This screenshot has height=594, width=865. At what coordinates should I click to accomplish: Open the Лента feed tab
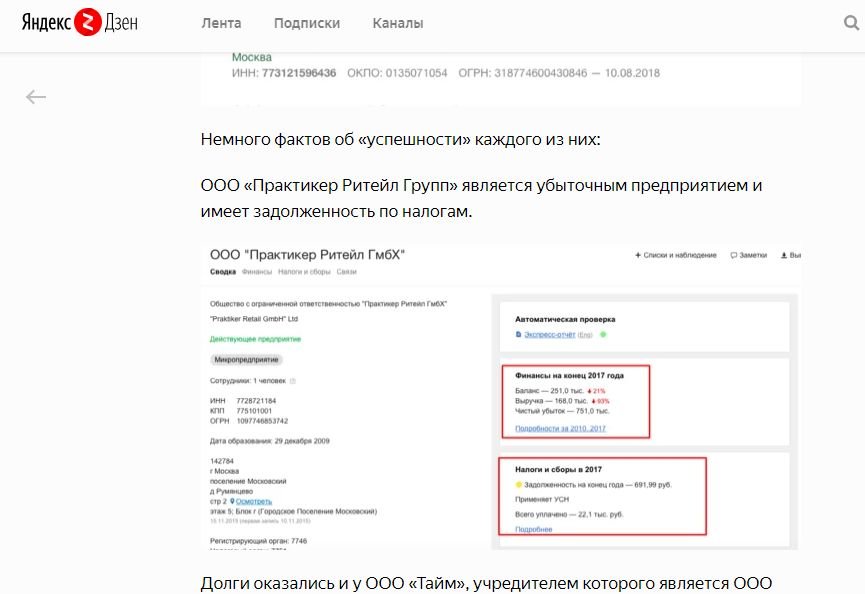(x=221, y=23)
